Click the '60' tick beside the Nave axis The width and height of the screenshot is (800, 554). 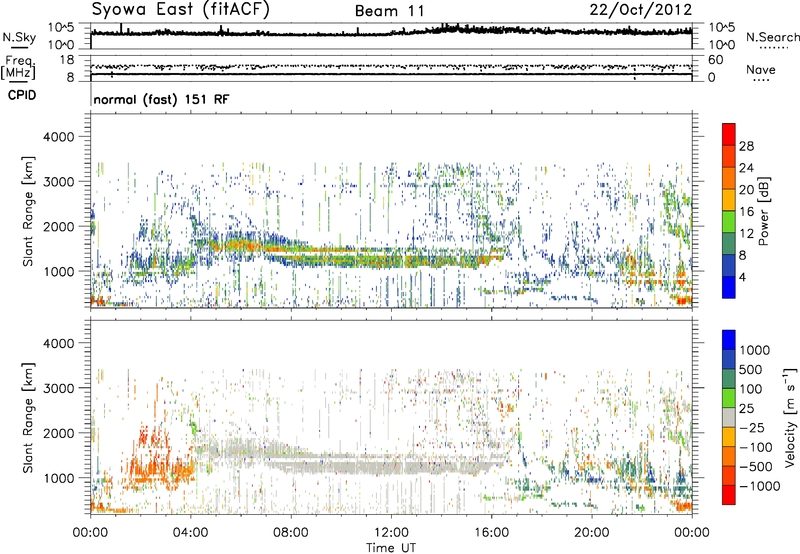click(716, 60)
